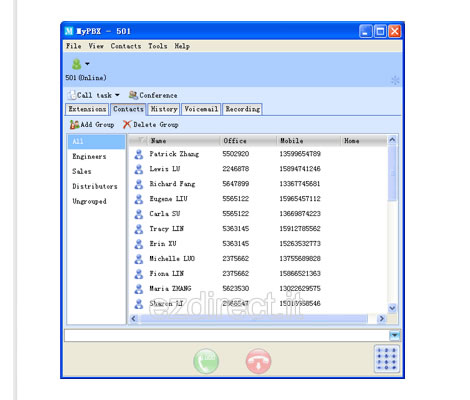Image resolution: width=470 pixels, height=400 pixels.
Task: Open the Conference tool
Action: coord(153,95)
